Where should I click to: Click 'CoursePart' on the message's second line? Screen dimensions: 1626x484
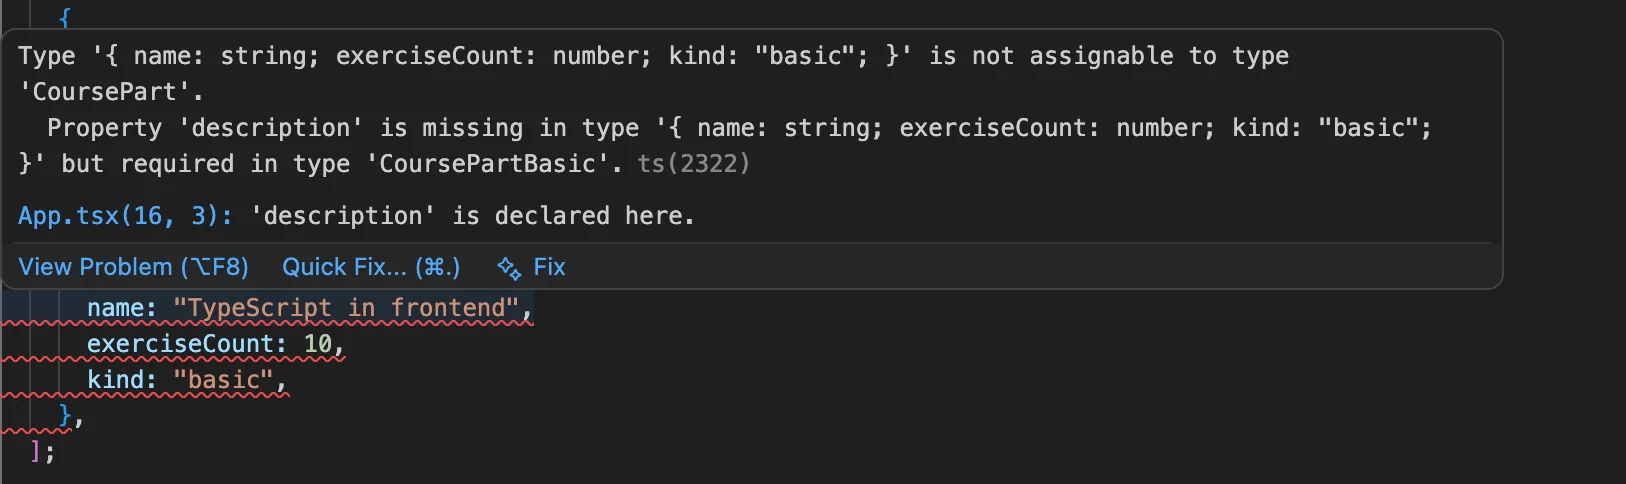104,91
